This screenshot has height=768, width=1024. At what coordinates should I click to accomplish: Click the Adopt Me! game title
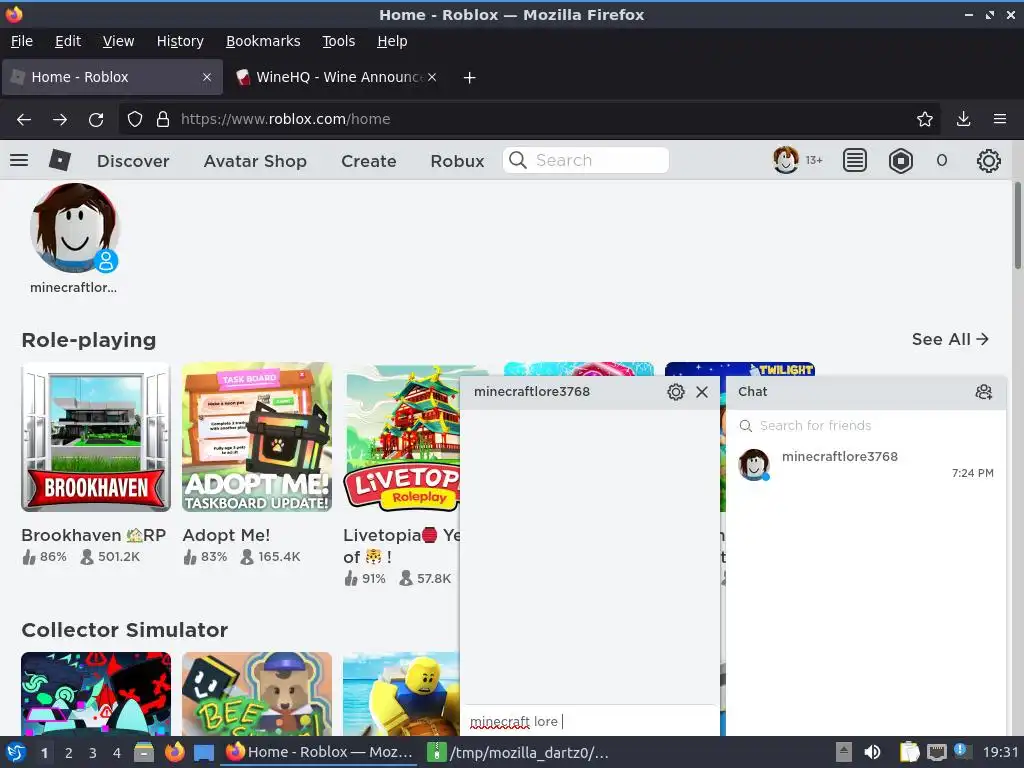(226, 535)
